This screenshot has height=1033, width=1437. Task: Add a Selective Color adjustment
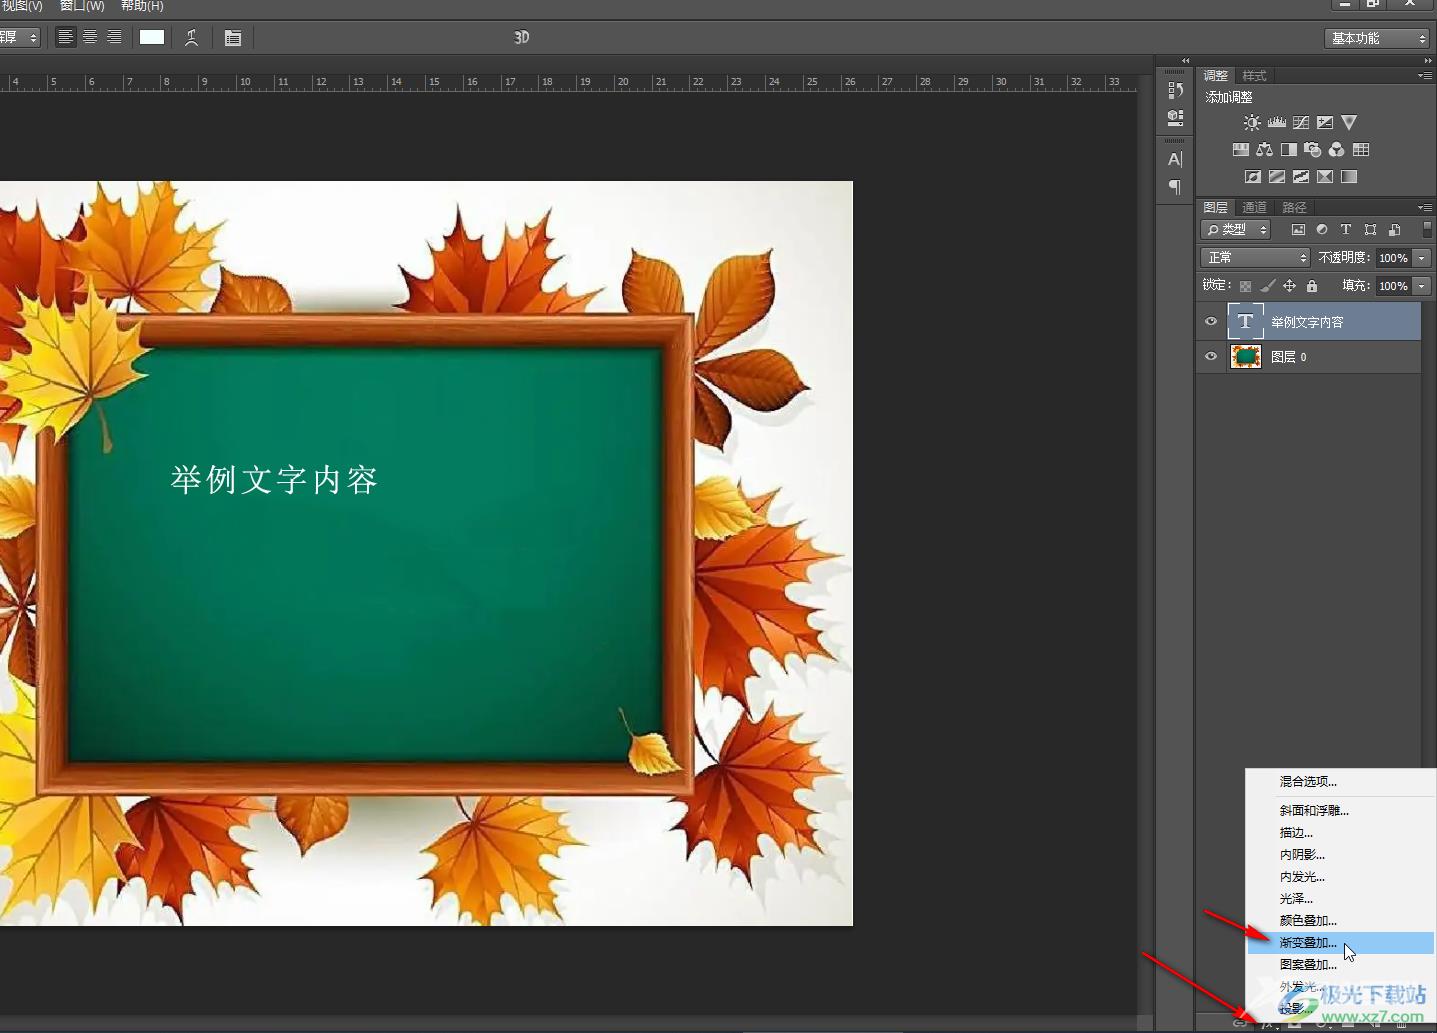(x=1325, y=176)
